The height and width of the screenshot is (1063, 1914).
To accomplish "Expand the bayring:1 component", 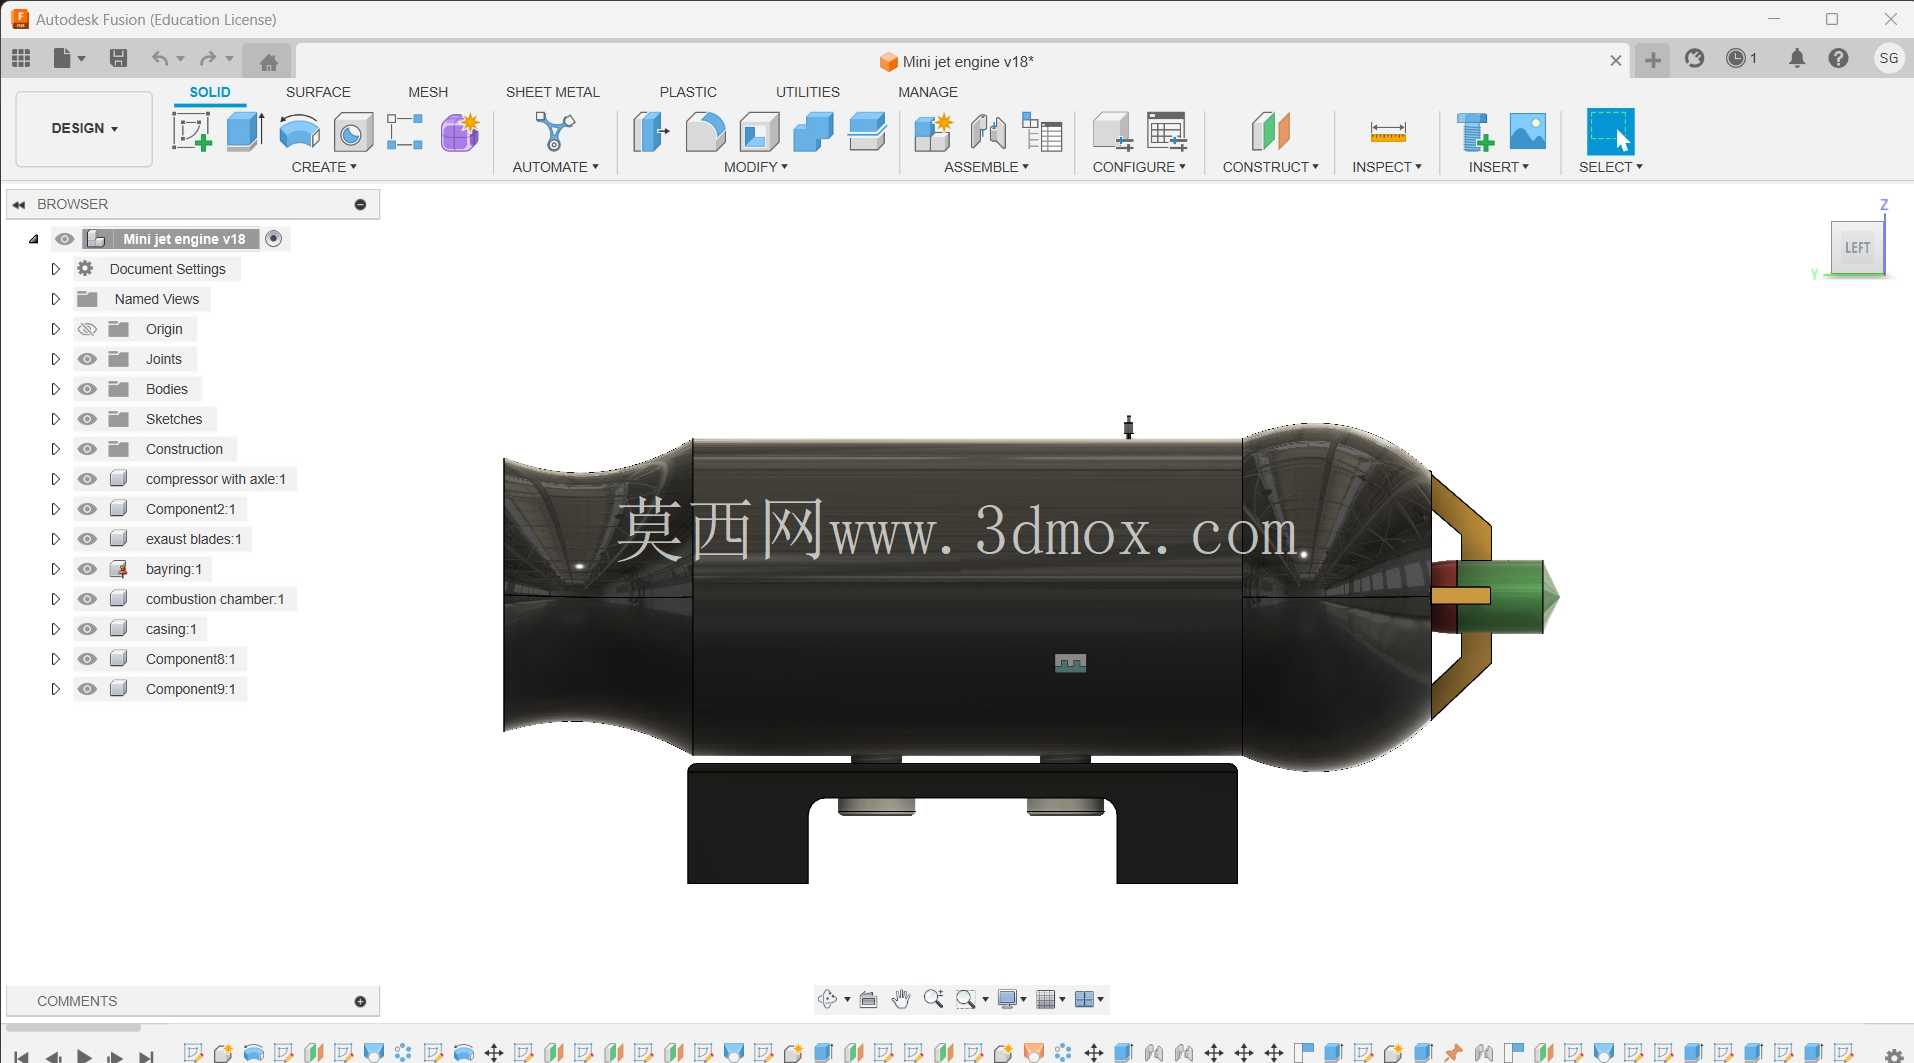I will 56,569.
